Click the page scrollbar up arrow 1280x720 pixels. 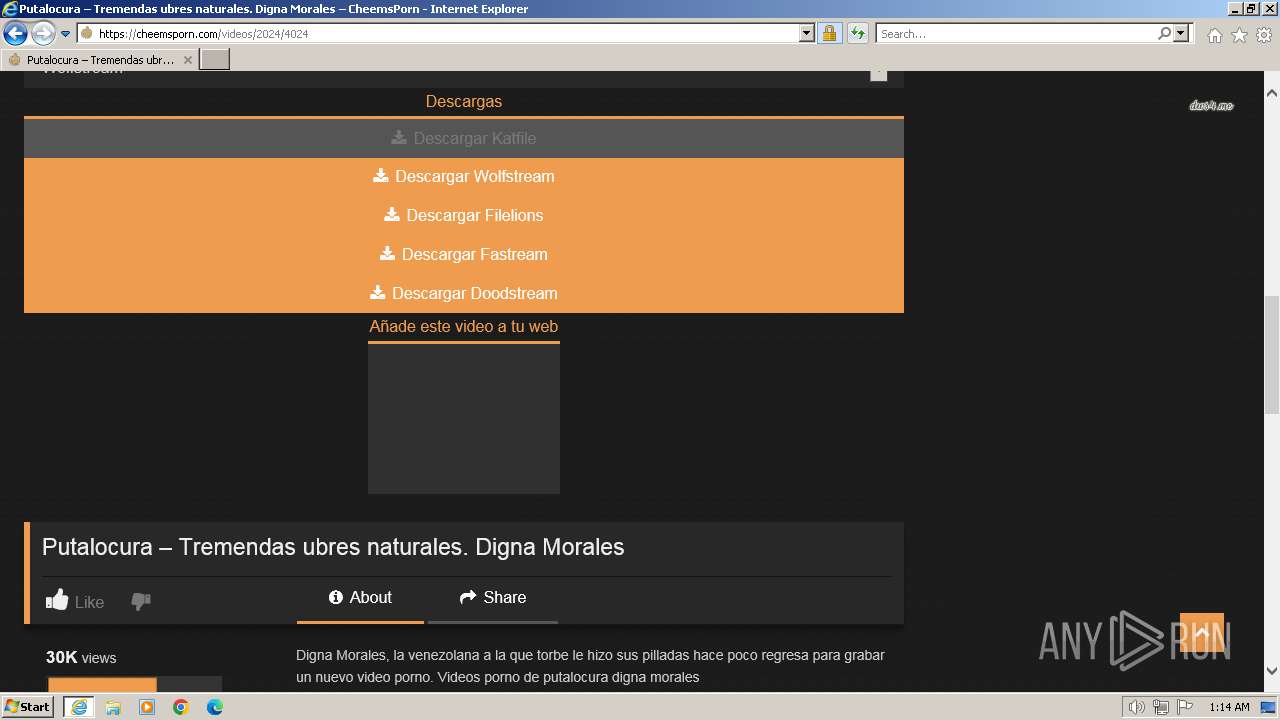coord(1272,92)
